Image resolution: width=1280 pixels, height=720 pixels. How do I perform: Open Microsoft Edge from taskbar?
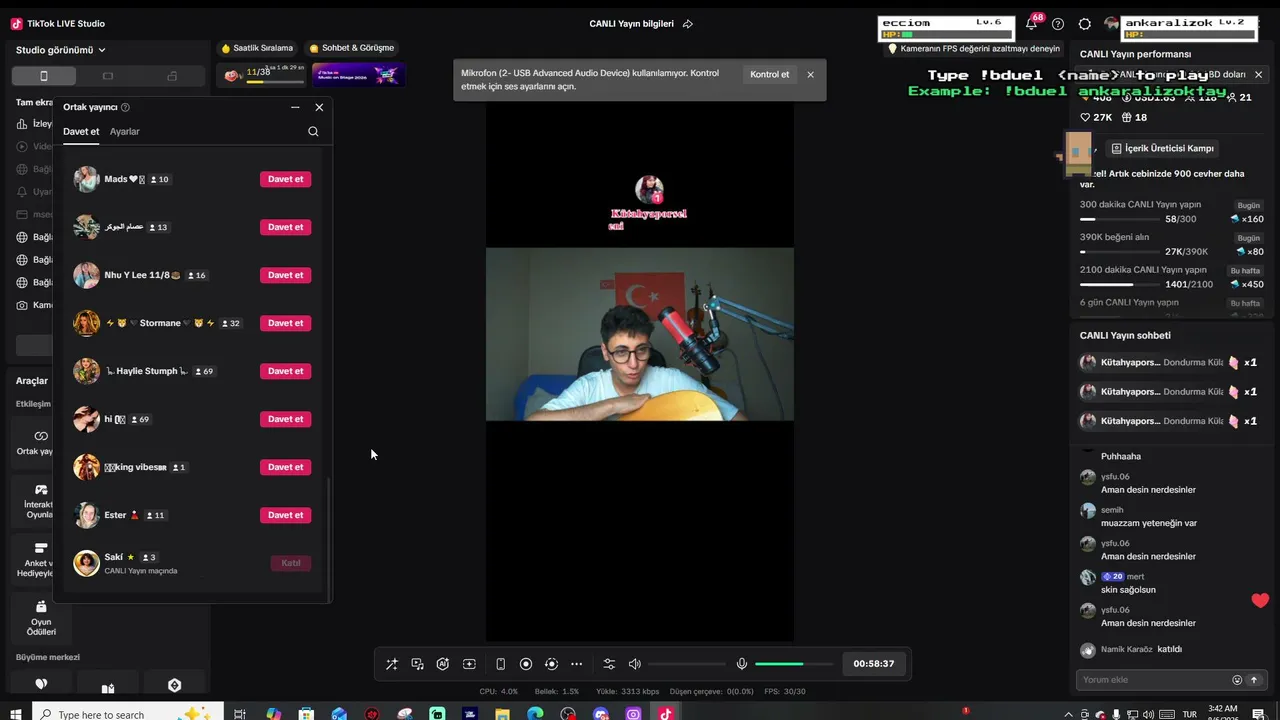(x=535, y=714)
